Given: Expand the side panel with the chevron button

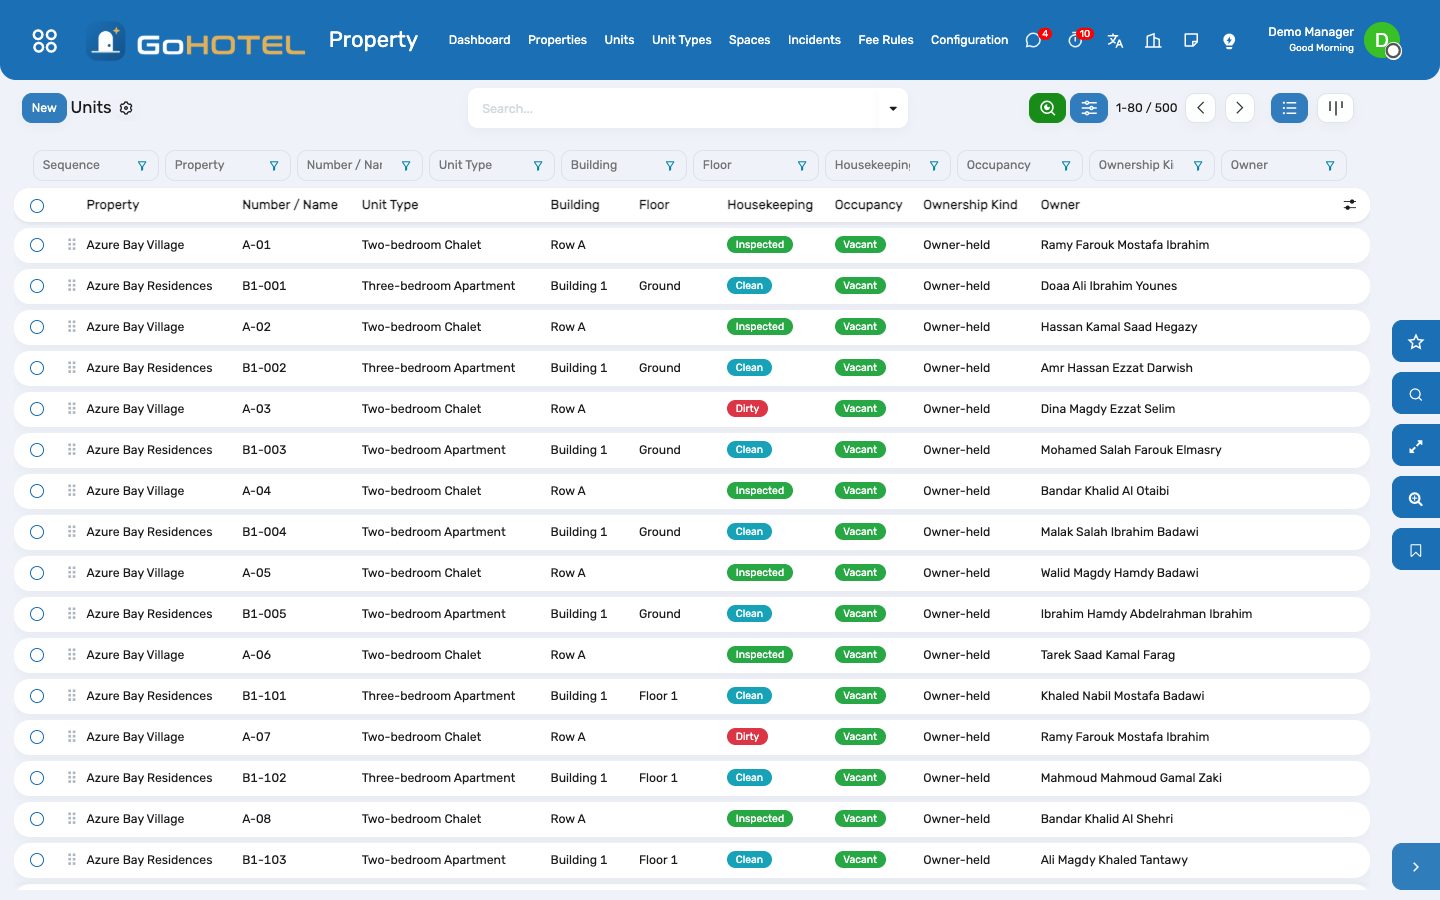Looking at the screenshot, I should tap(1416, 867).
